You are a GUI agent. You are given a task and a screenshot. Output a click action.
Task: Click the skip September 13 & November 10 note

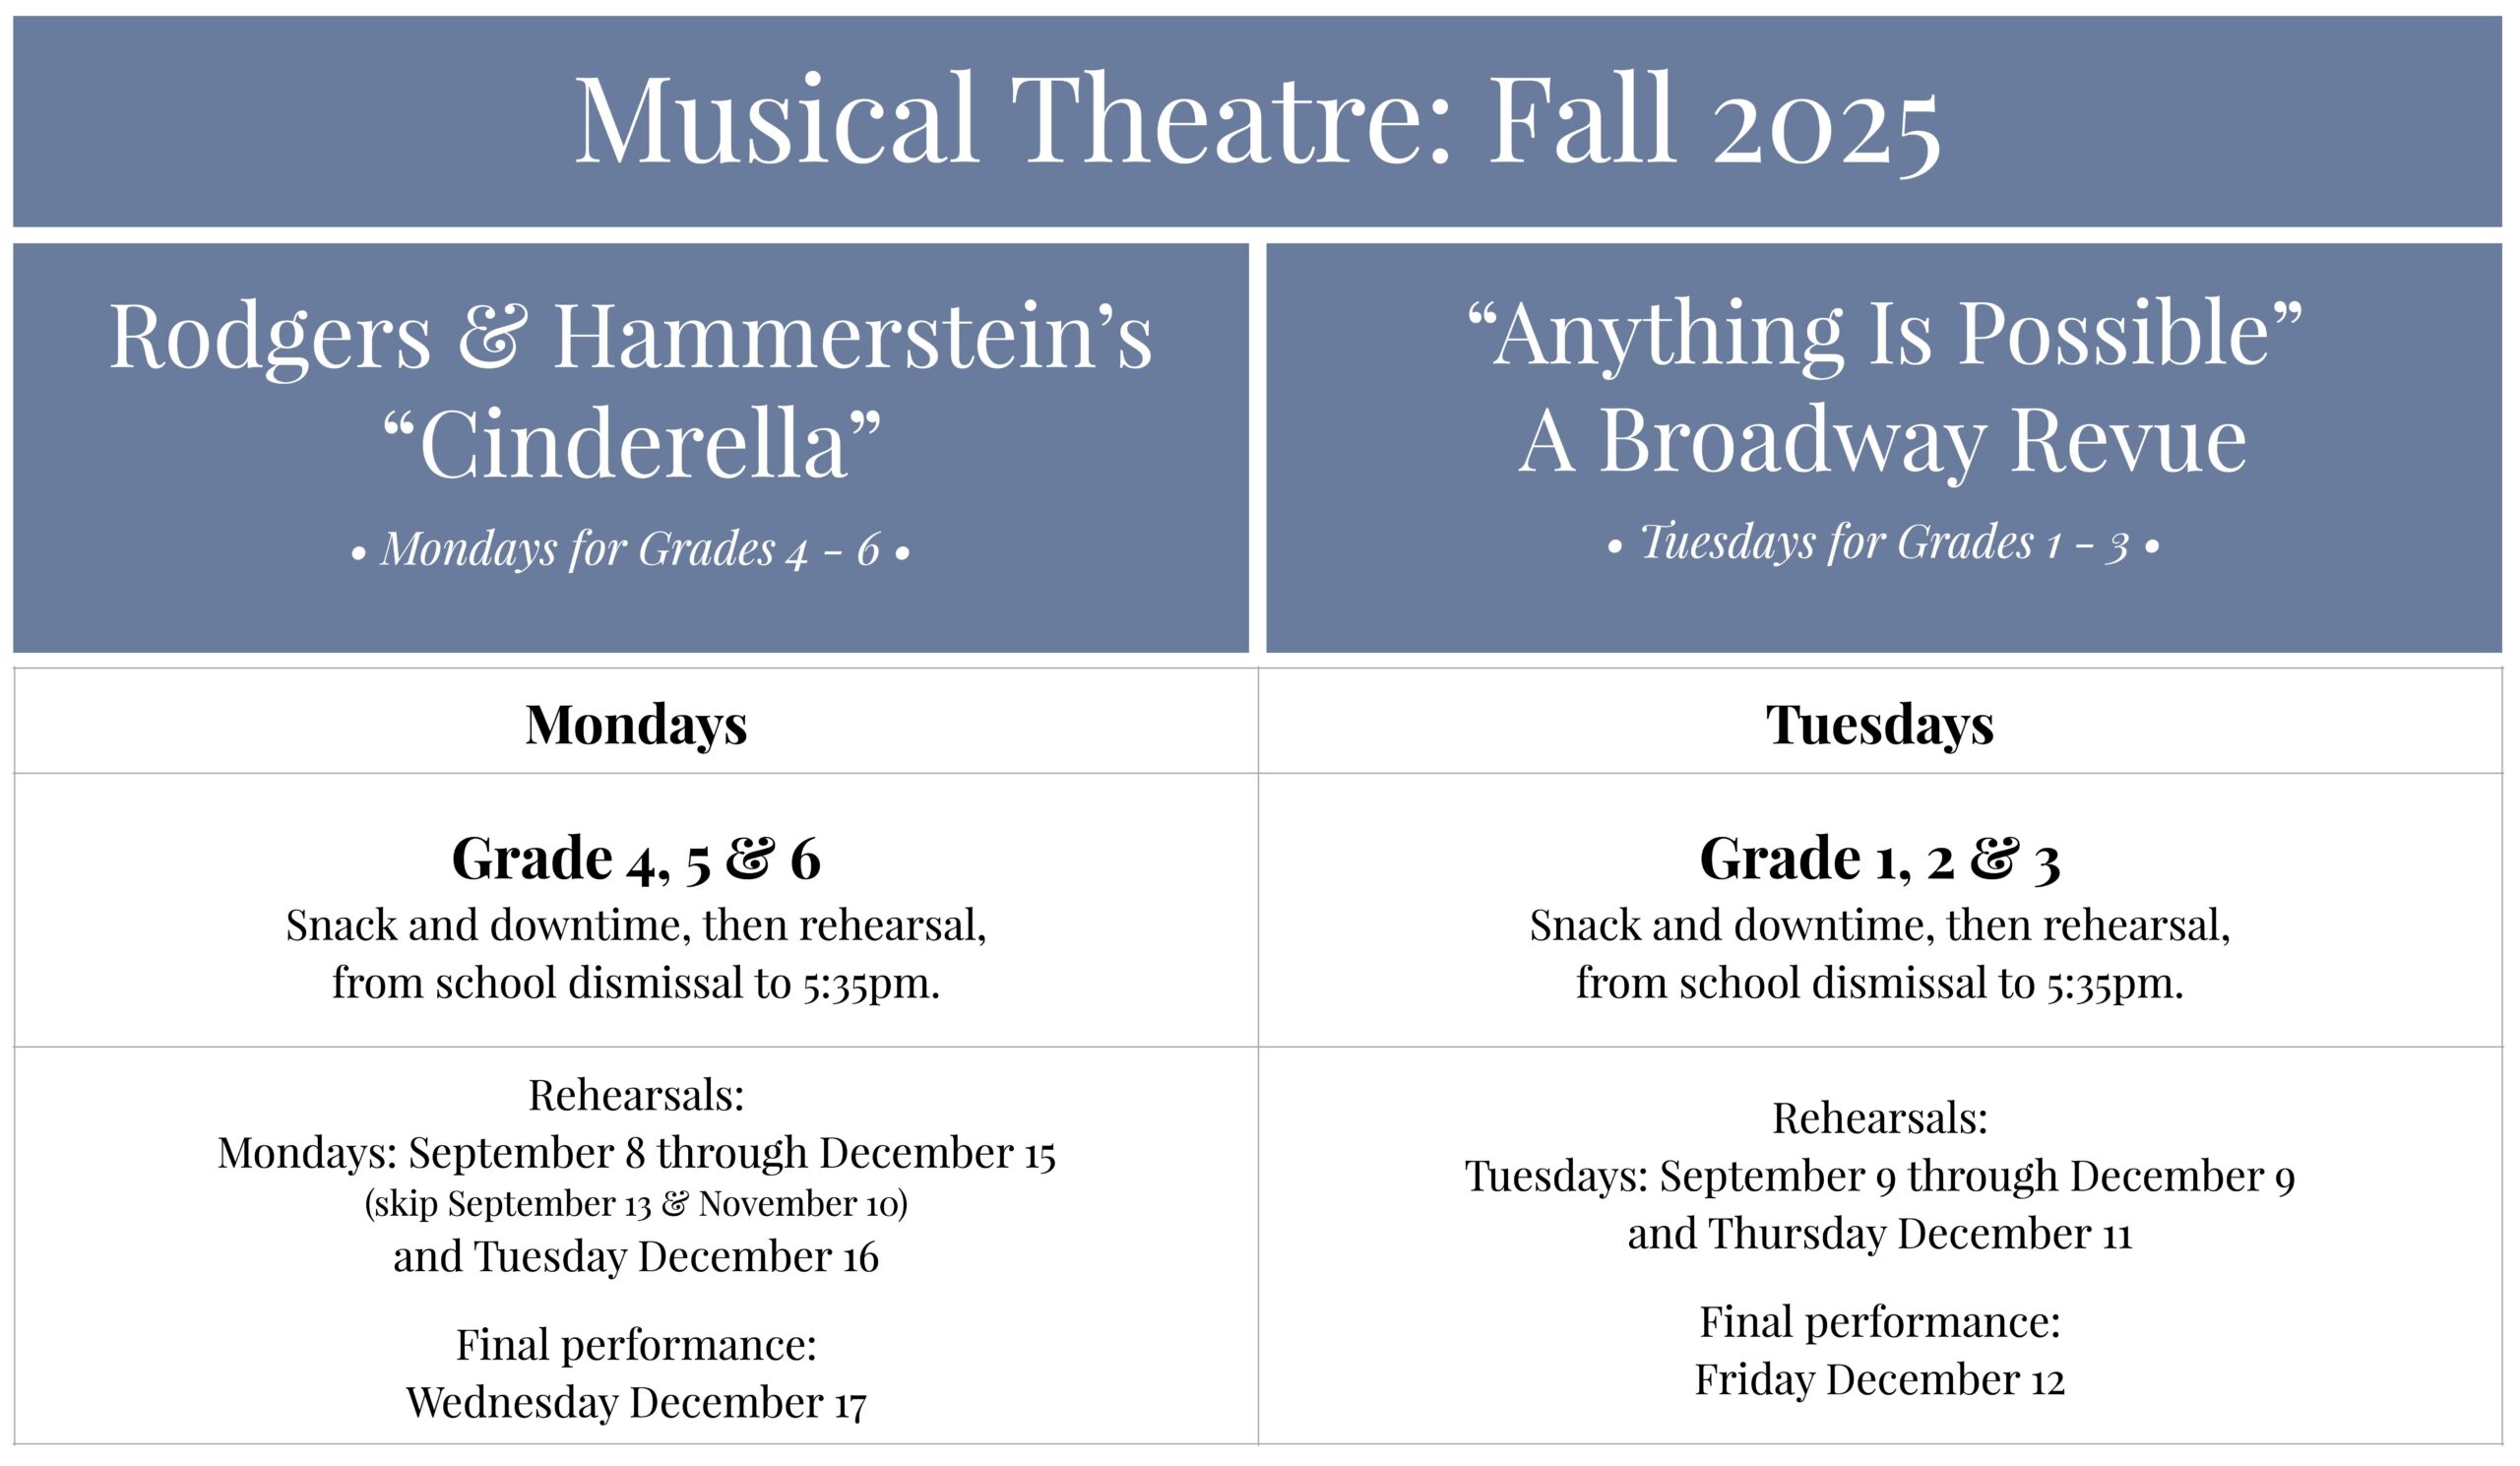point(636,1203)
